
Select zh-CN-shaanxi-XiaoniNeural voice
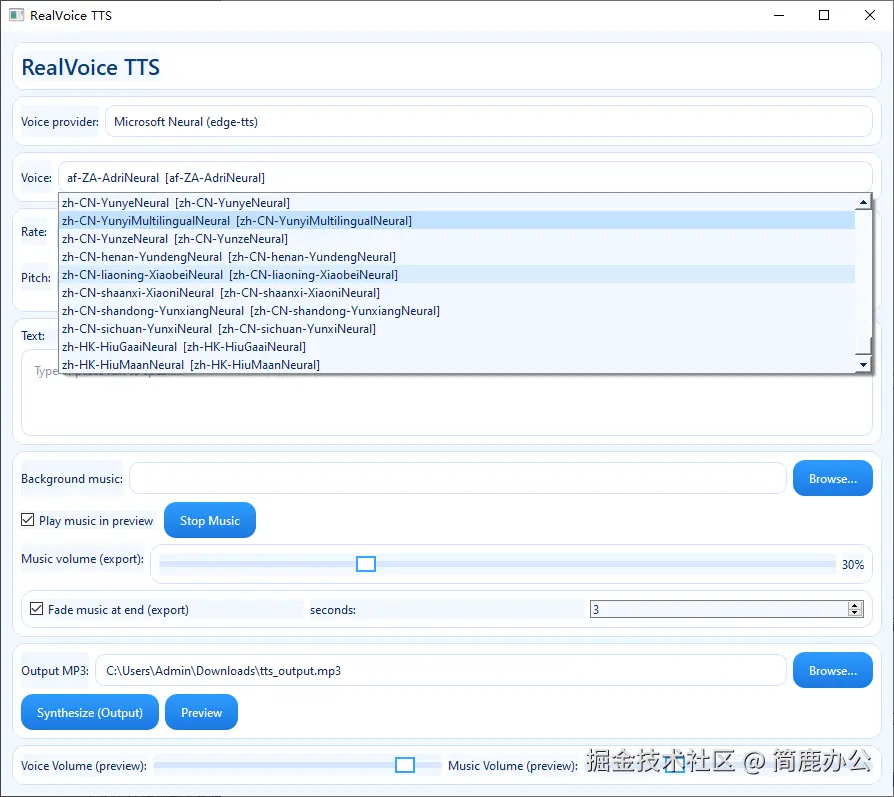(x=457, y=292)
